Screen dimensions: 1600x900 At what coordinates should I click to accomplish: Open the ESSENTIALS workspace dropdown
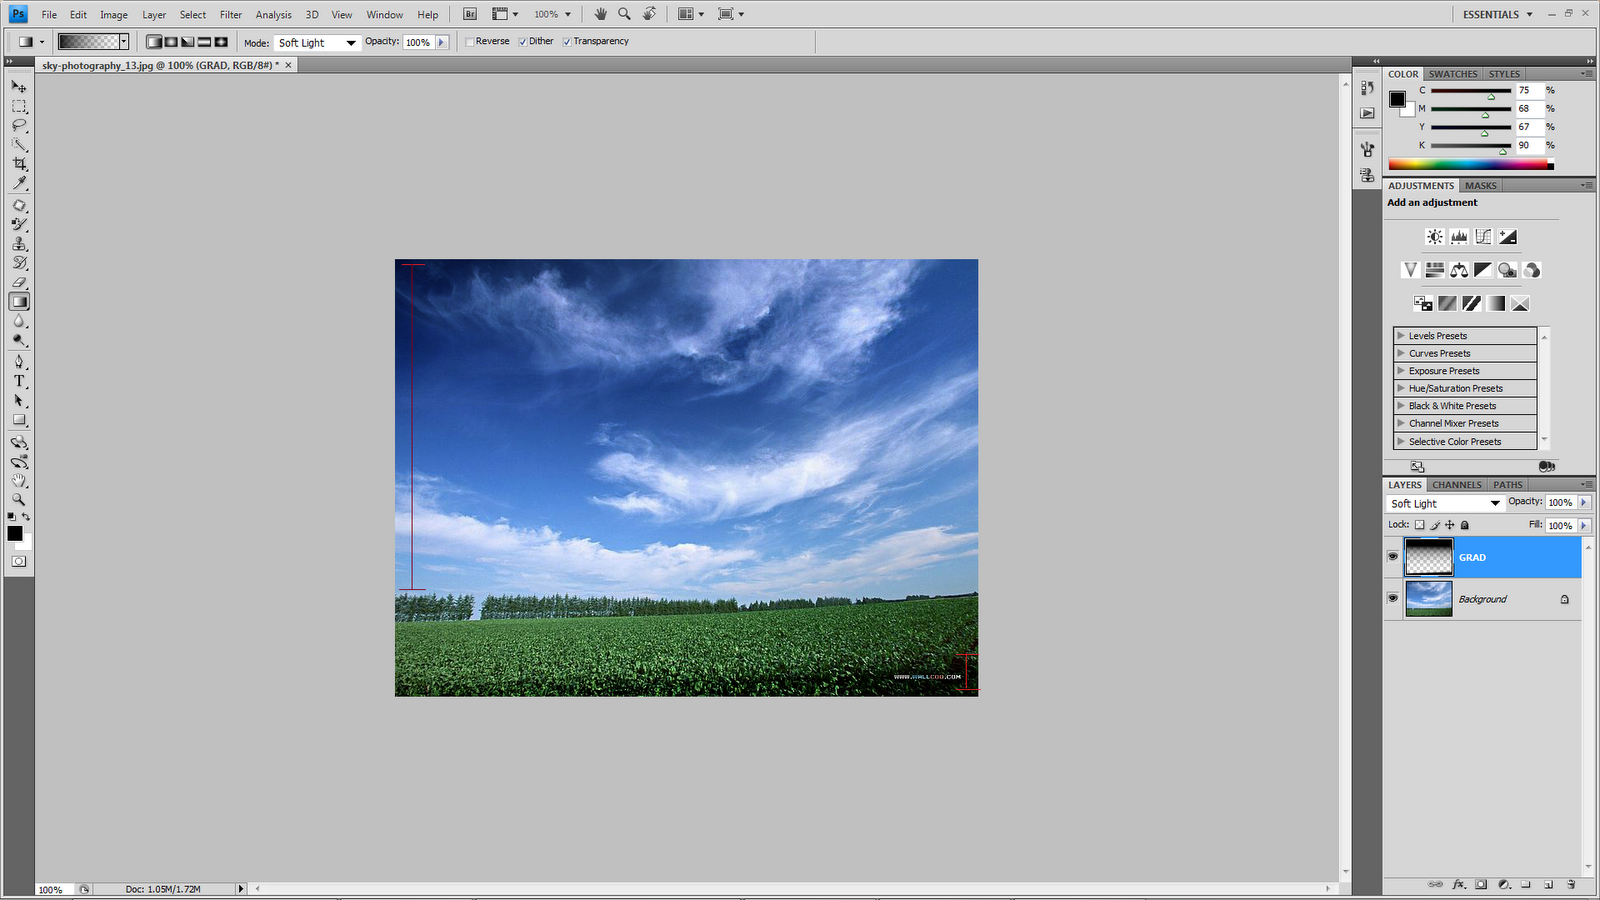tap(1497, 14)
